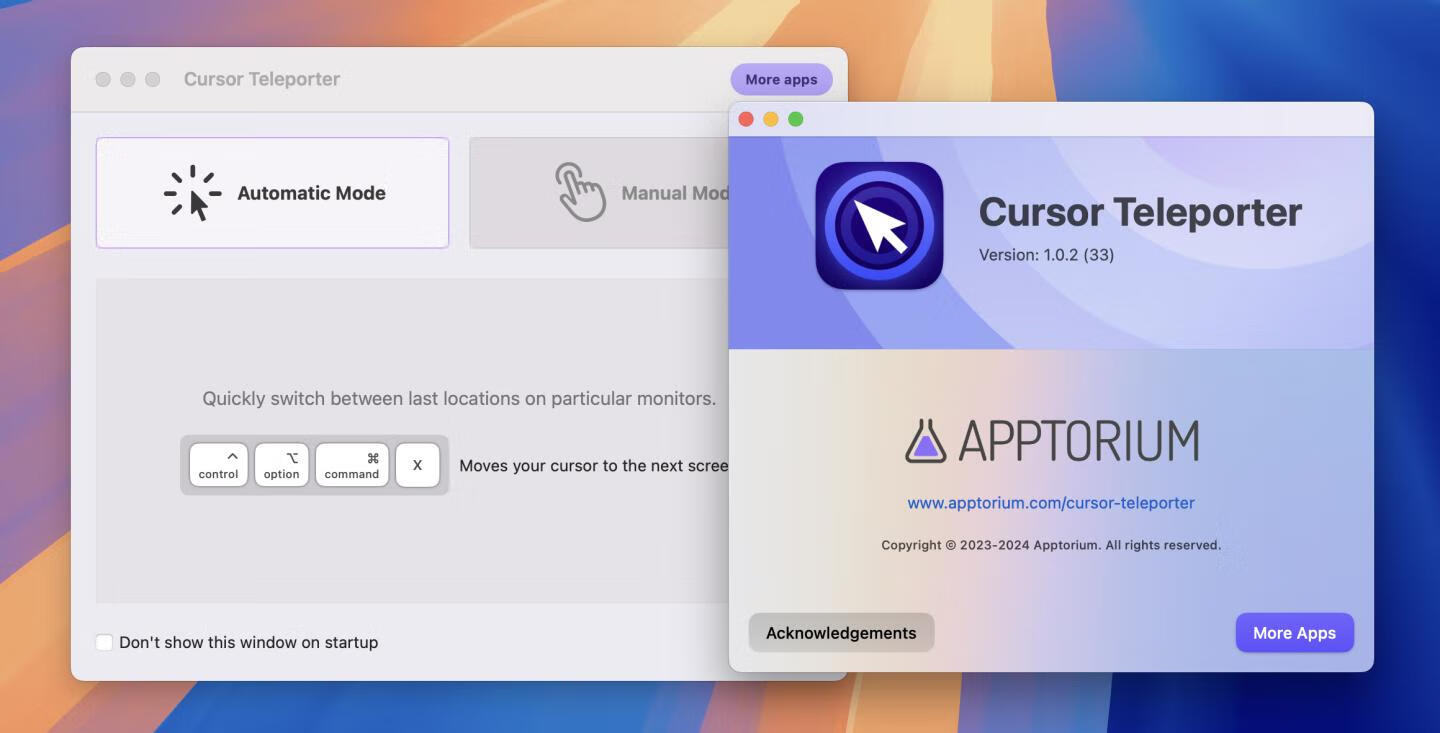Screen dimensions: 1440x733
Task: Click the command key cap
Action: pos(351,465)
